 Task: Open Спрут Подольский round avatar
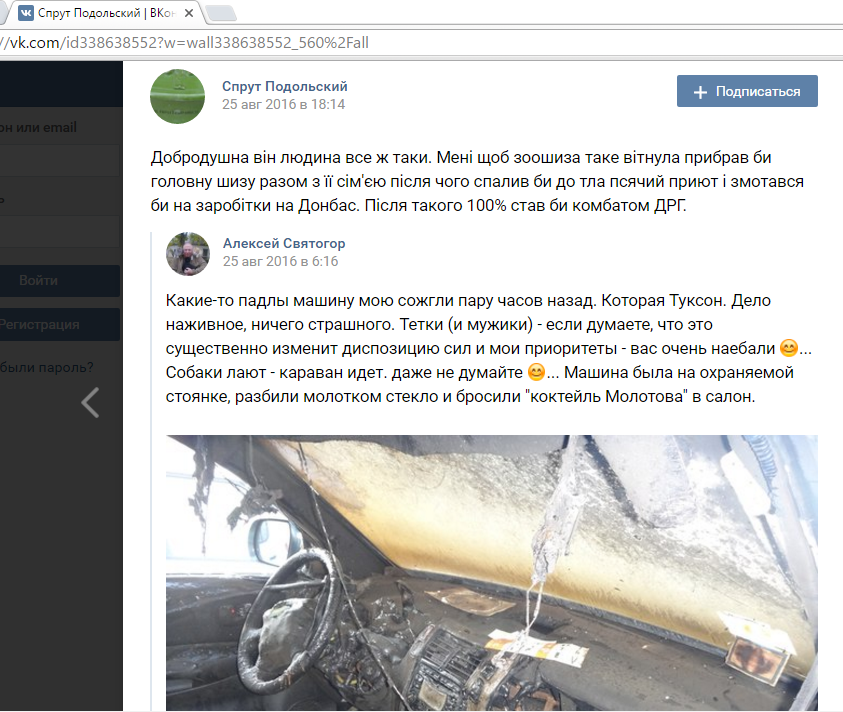(x=177, y=96)
